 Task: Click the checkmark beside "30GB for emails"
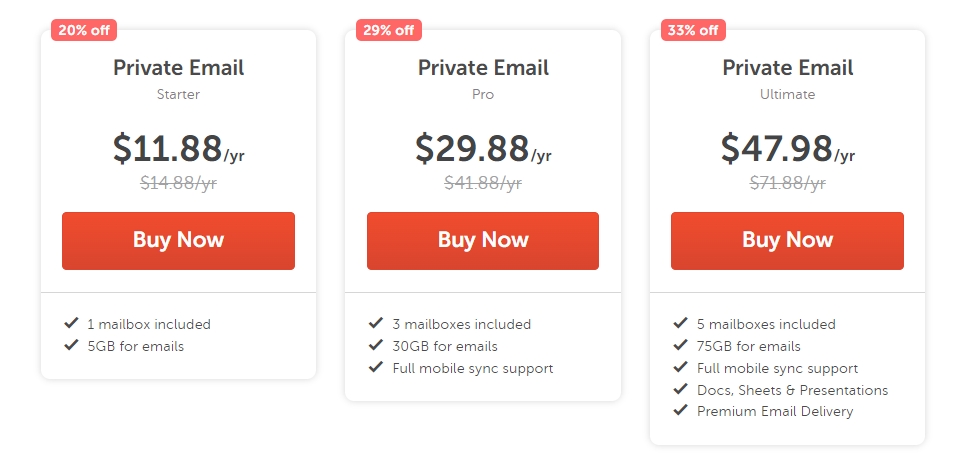(x=376, y=345)
